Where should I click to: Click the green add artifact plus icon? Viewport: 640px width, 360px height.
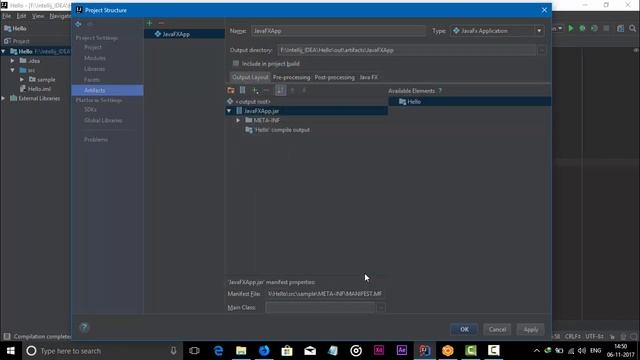click(x=149, y=23)
